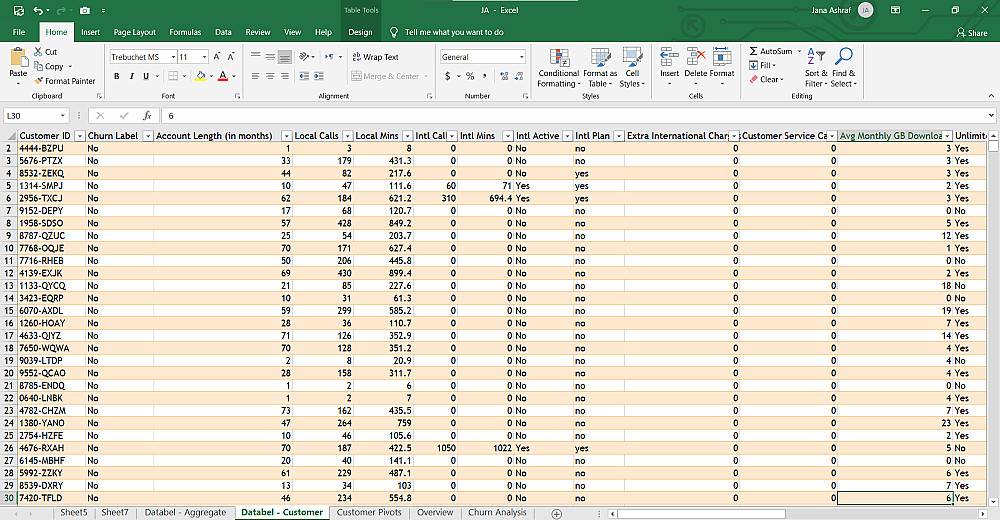Click the yellow fill color button
Image resolution: width=1000 pixels, height=520 pixels.
tap(200, 76)
